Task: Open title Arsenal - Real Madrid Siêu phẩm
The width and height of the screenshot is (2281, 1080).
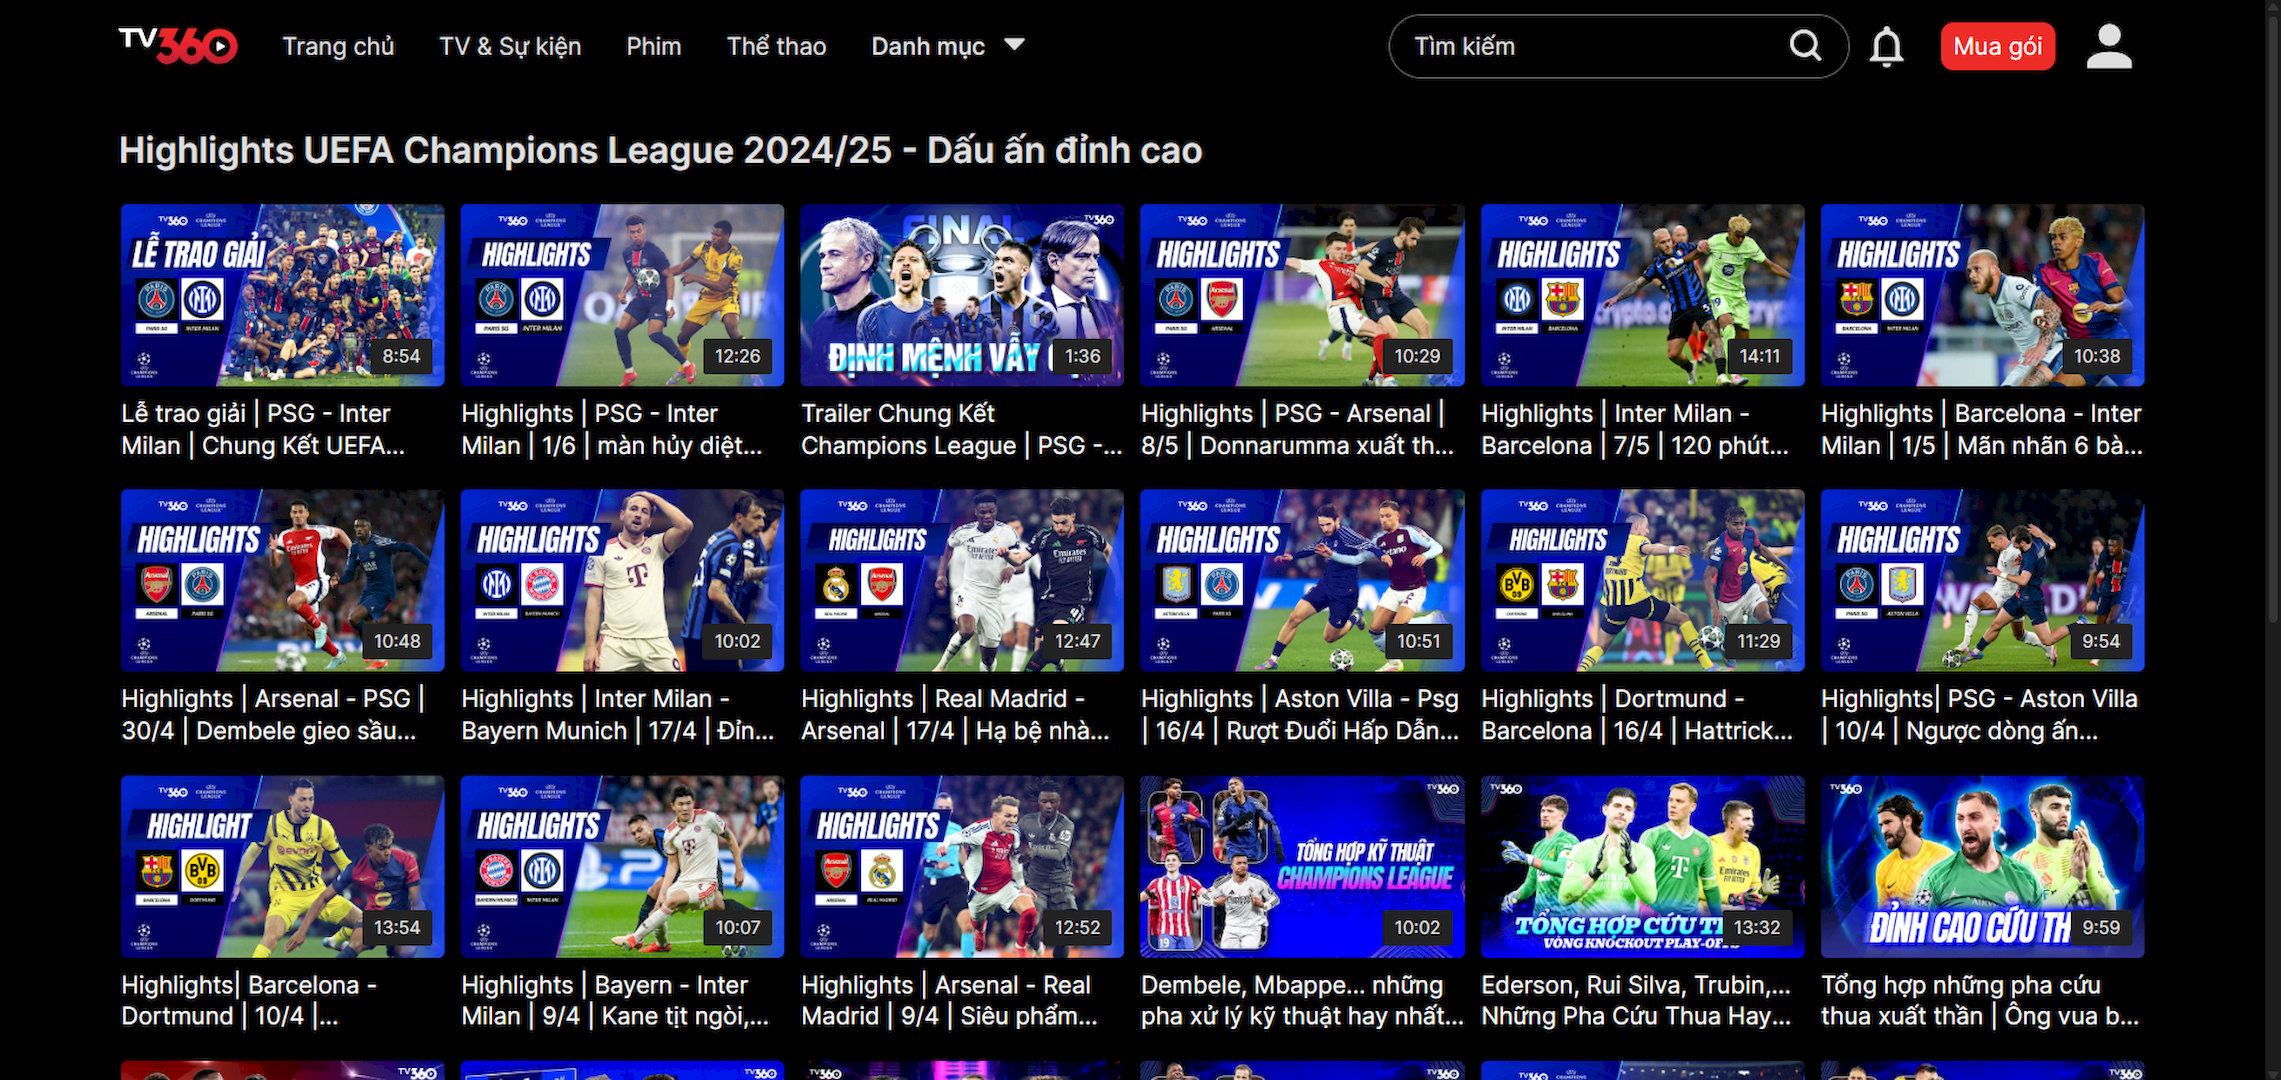Action: pos(949,1000)
